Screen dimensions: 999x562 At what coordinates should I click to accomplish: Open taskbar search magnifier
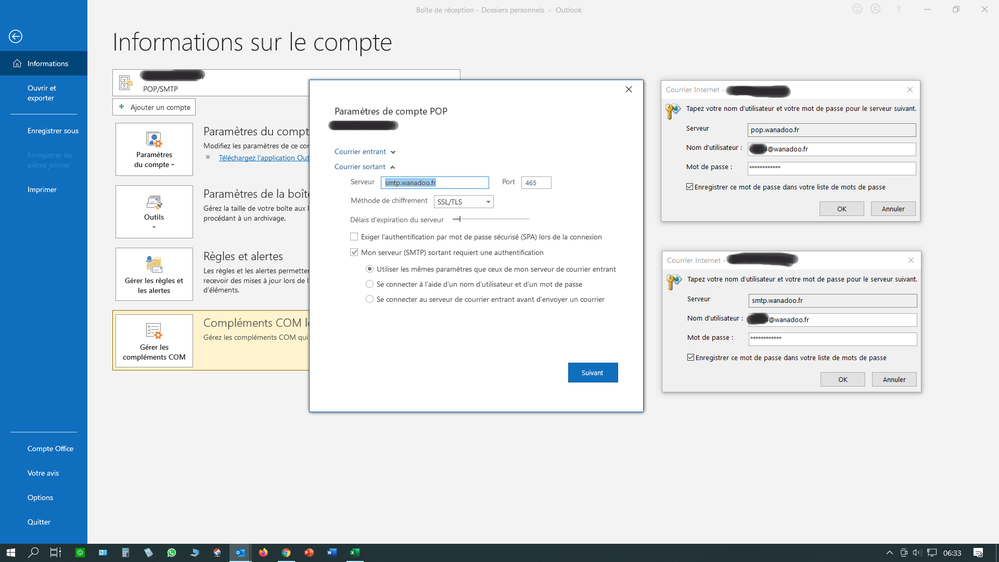[x=33, y=552]
